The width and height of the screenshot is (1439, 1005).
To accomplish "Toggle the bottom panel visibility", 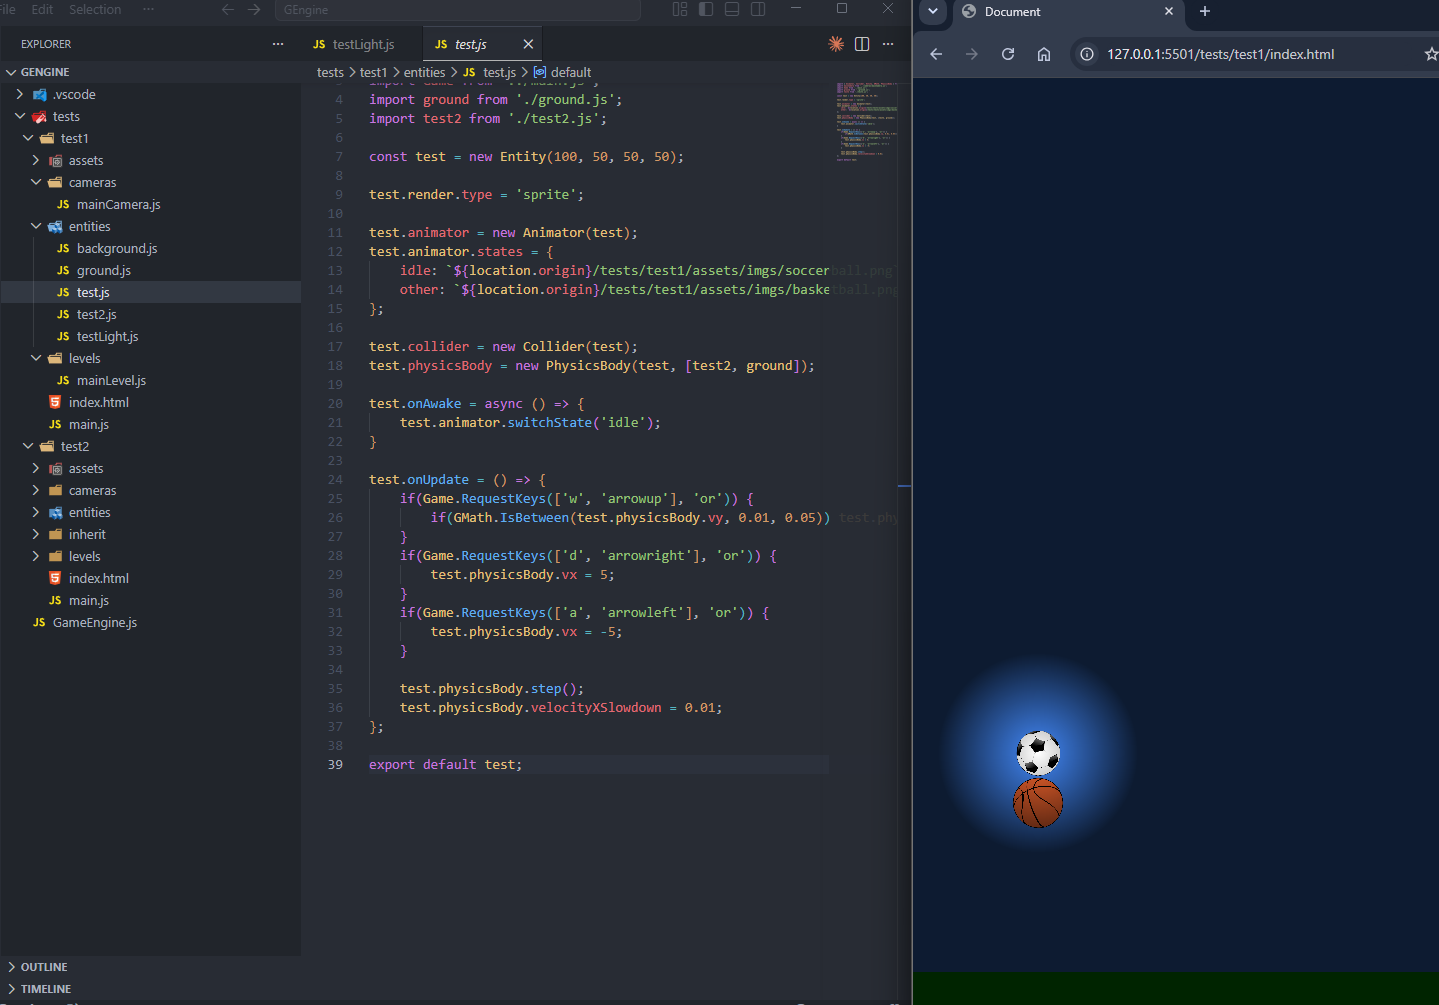I will (x=732, y=9).
